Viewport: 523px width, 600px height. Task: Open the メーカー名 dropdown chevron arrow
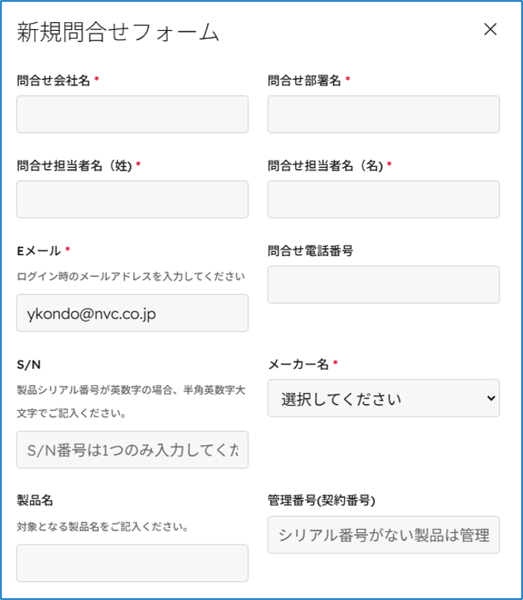point(491,398)
